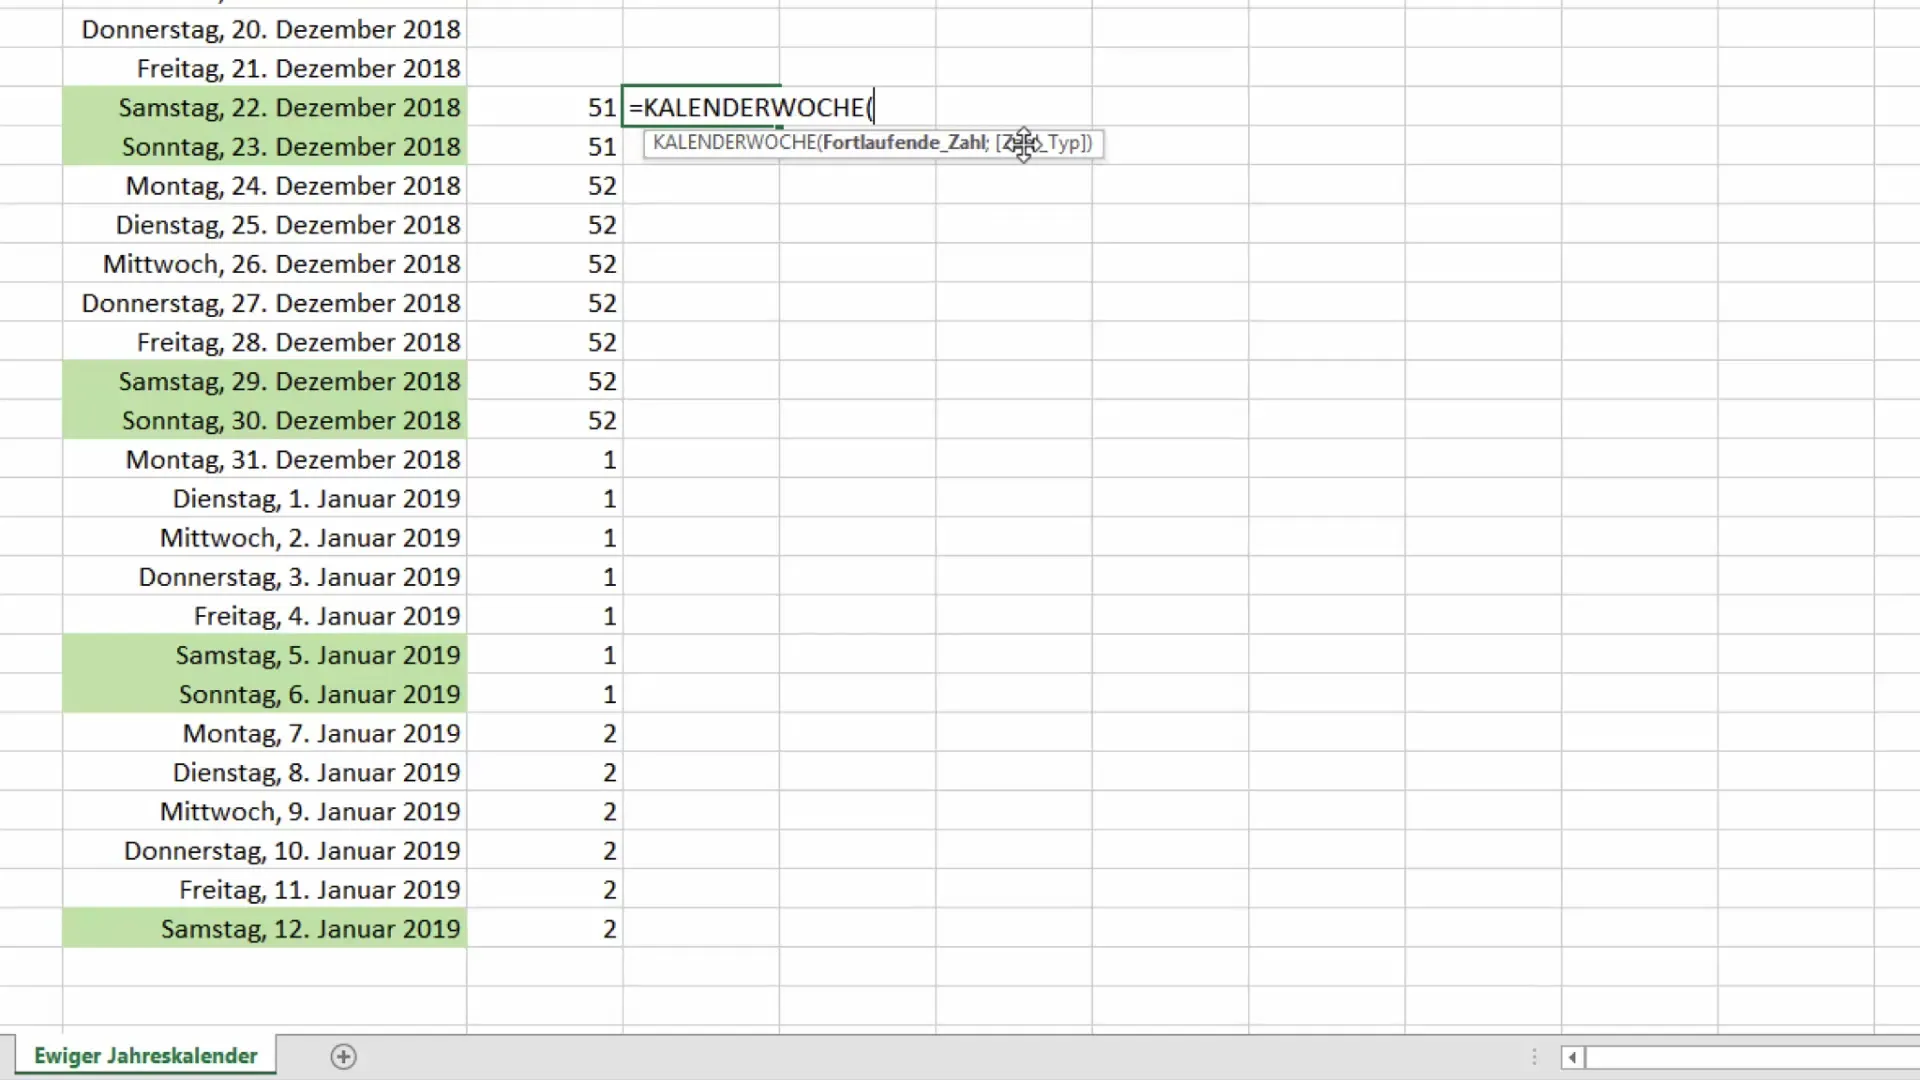
Task: Select cell Dienstag, 8. Januar 2019
Action: tap(265, 771)
